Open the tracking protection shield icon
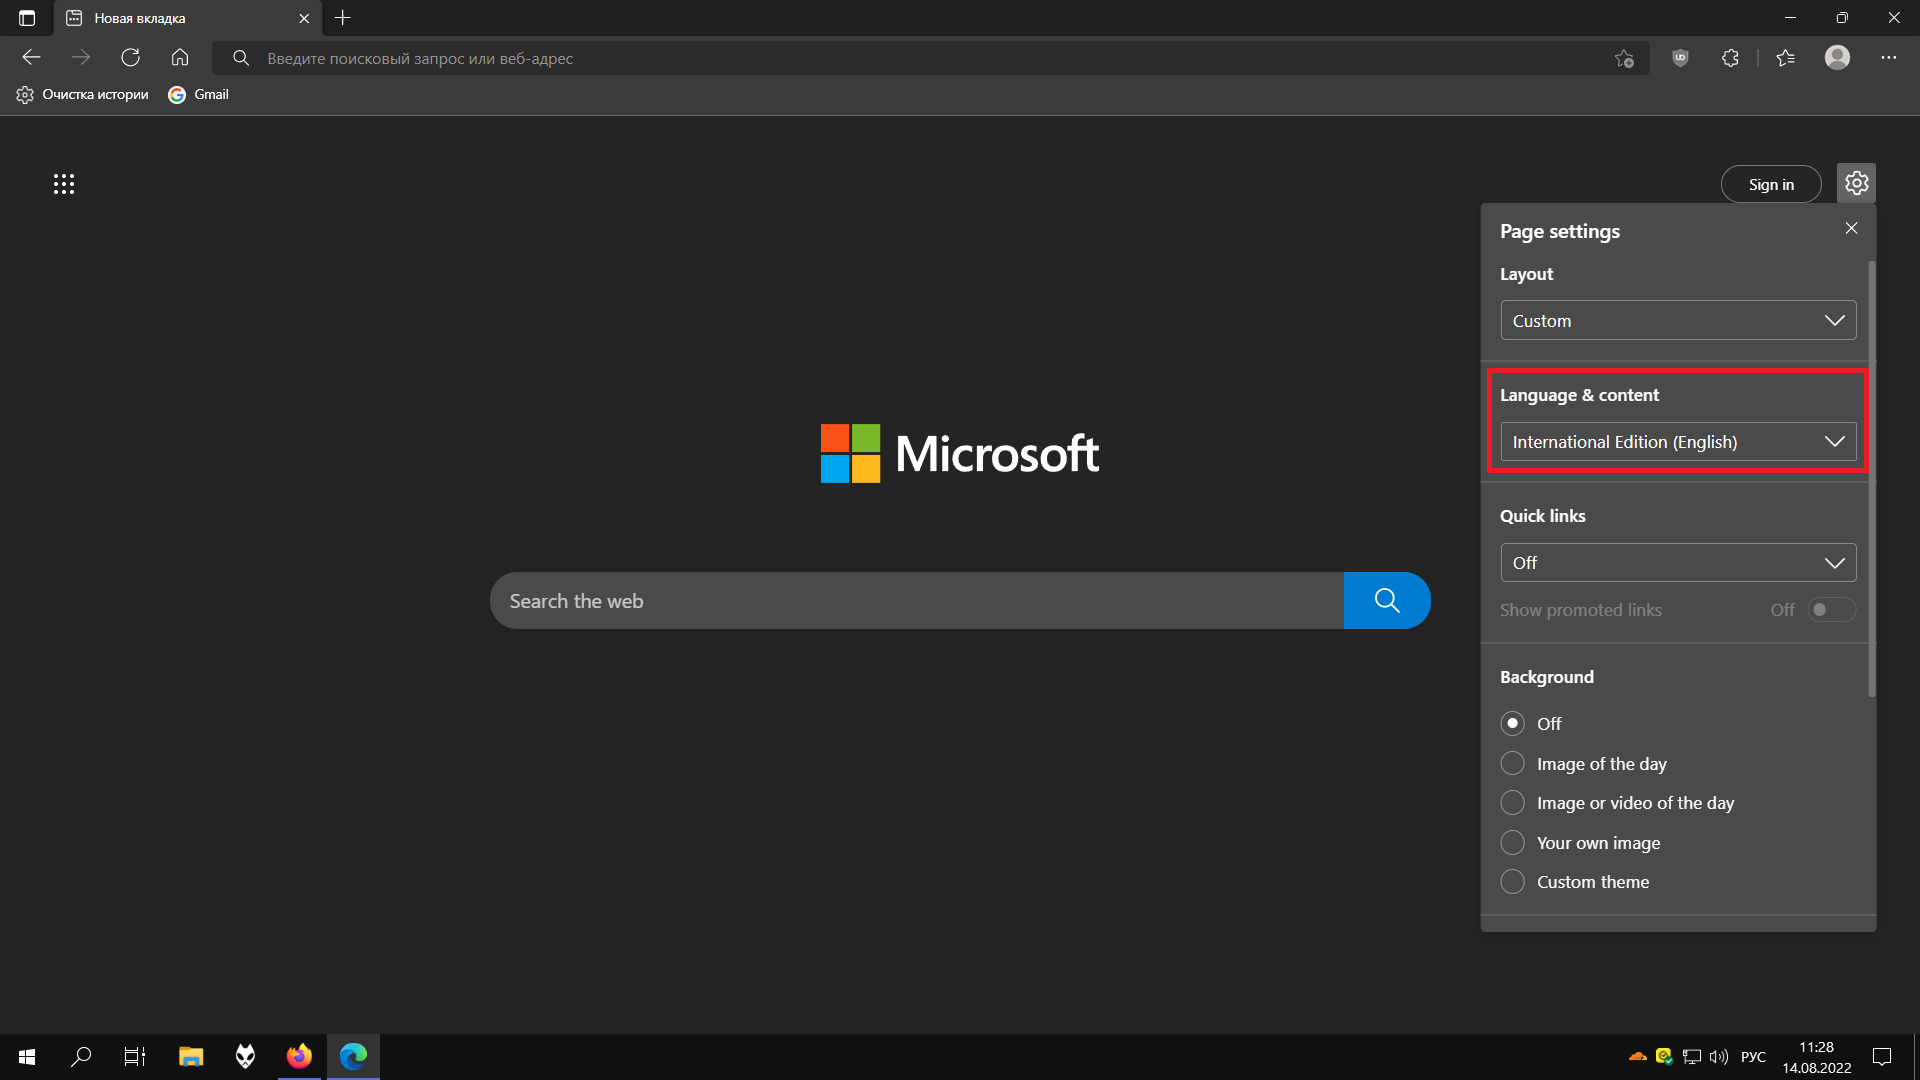Image resolution: width=1920 pixels, height=1080 pixels. [1680, 58]
